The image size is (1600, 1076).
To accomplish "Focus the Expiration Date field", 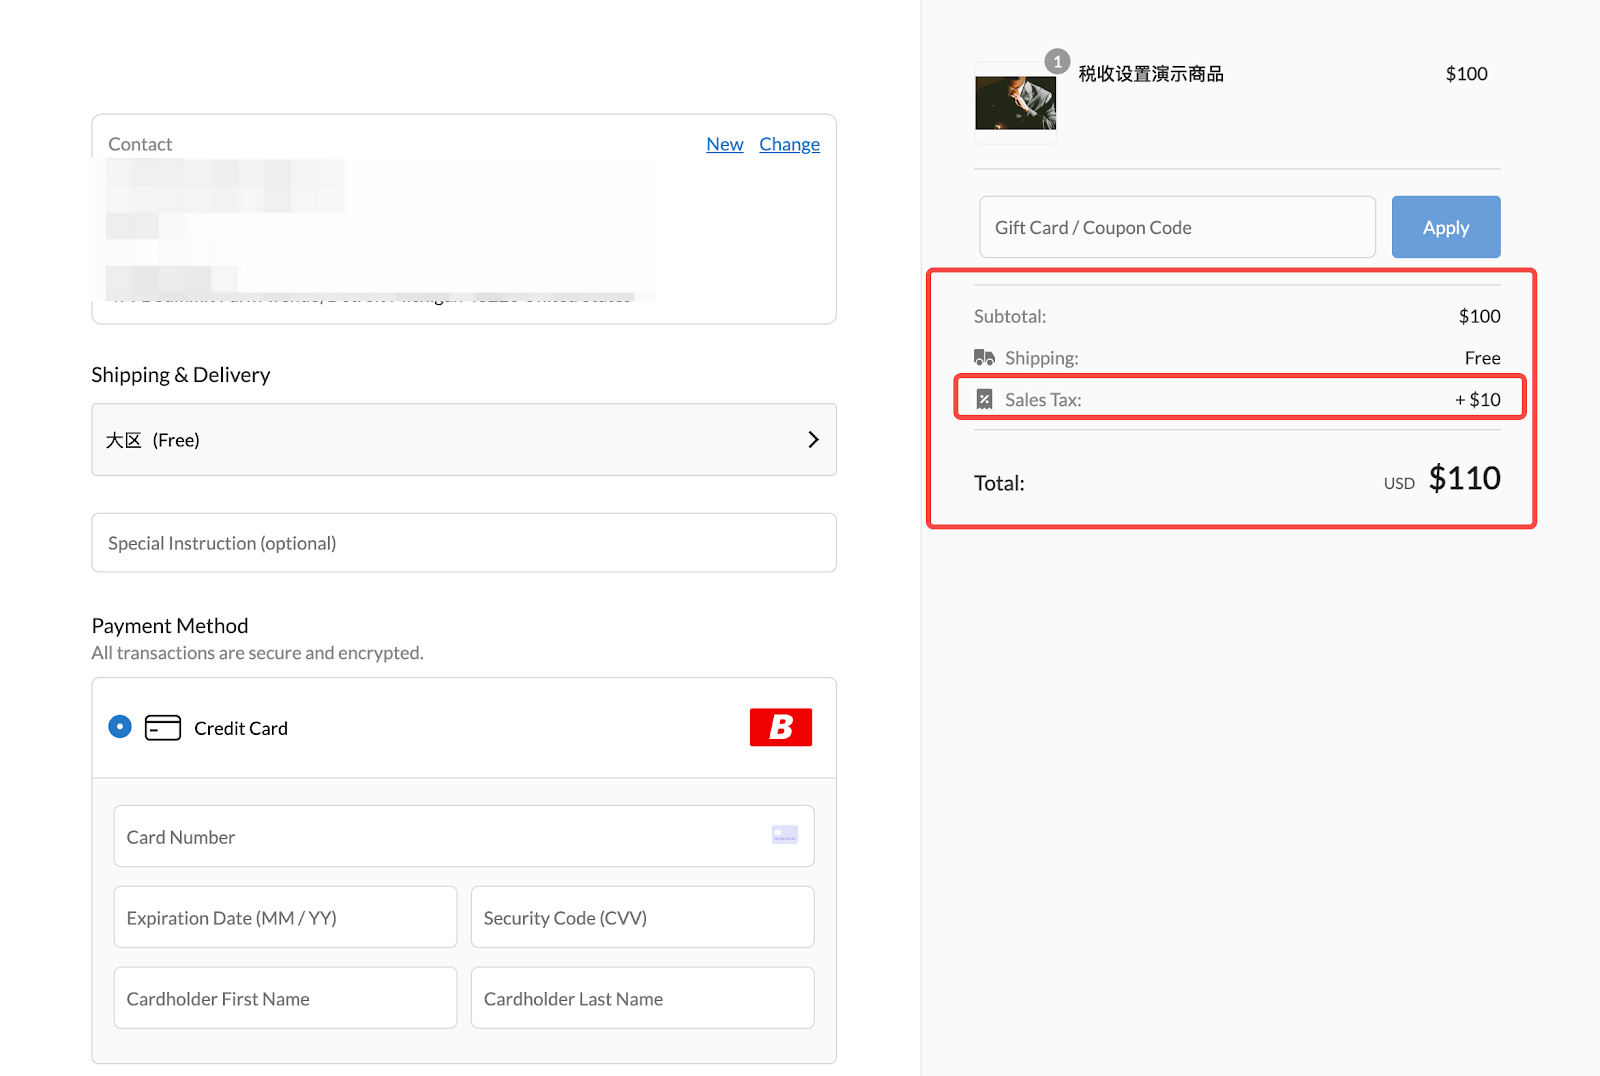I will pos(285,918).
